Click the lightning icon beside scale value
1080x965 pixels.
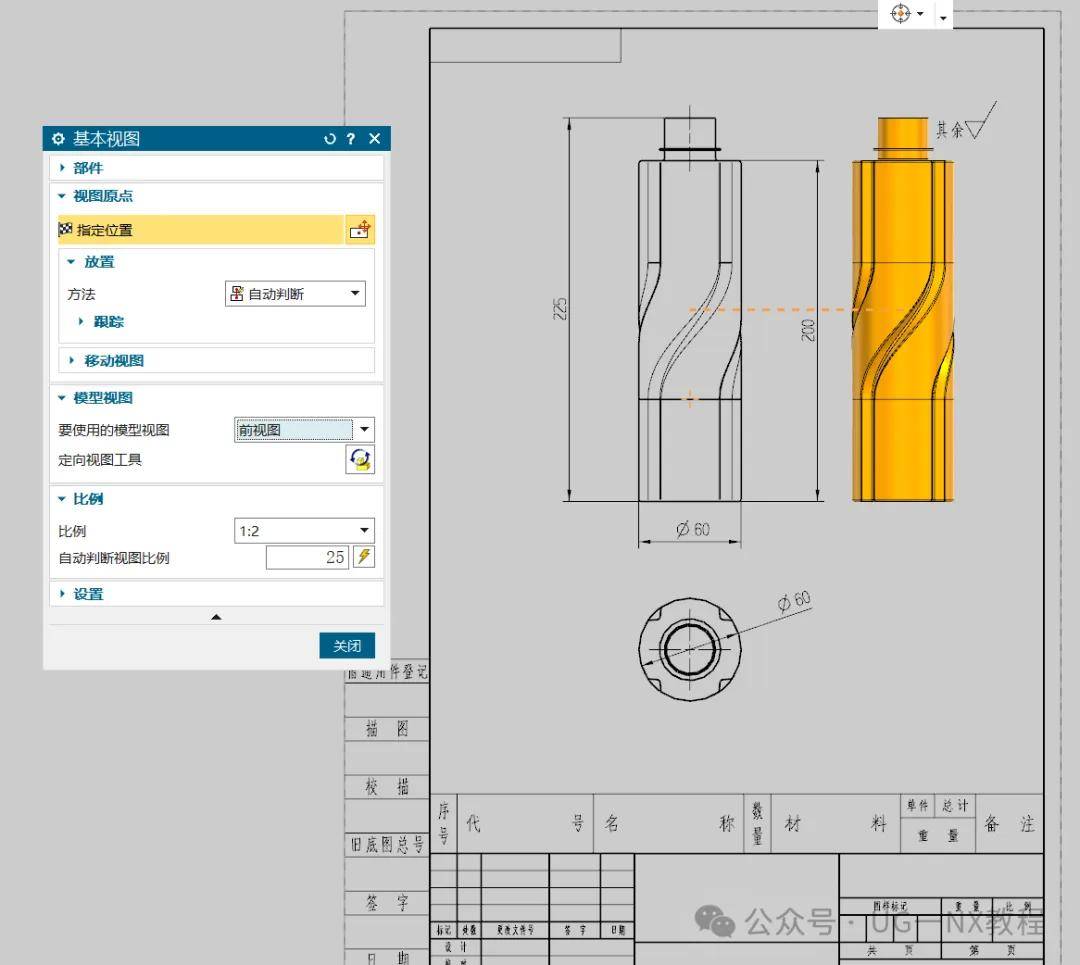(x=364, y=557)
